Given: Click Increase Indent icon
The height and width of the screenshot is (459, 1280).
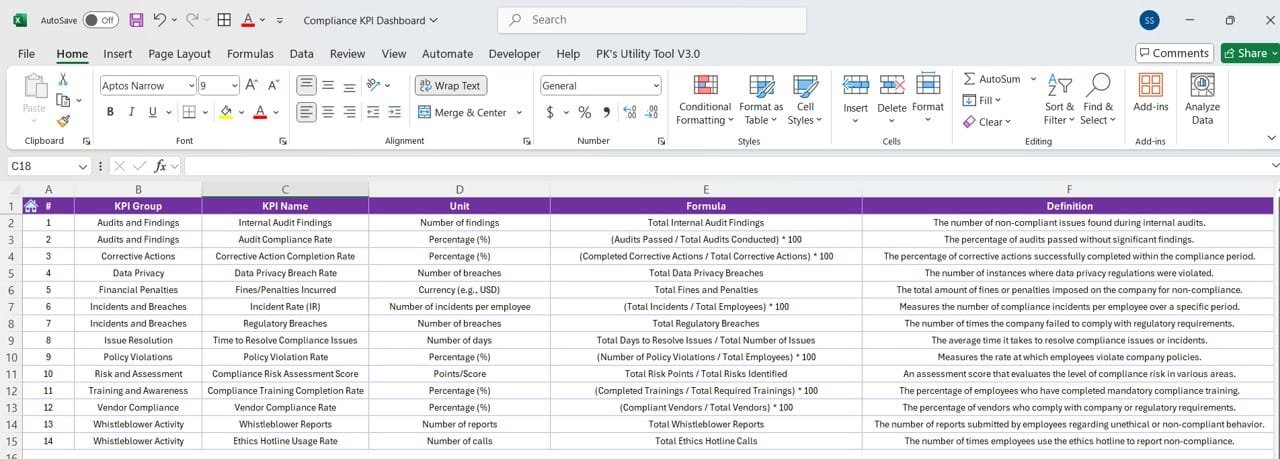Looking at the screenshot, I should [395, 112].
